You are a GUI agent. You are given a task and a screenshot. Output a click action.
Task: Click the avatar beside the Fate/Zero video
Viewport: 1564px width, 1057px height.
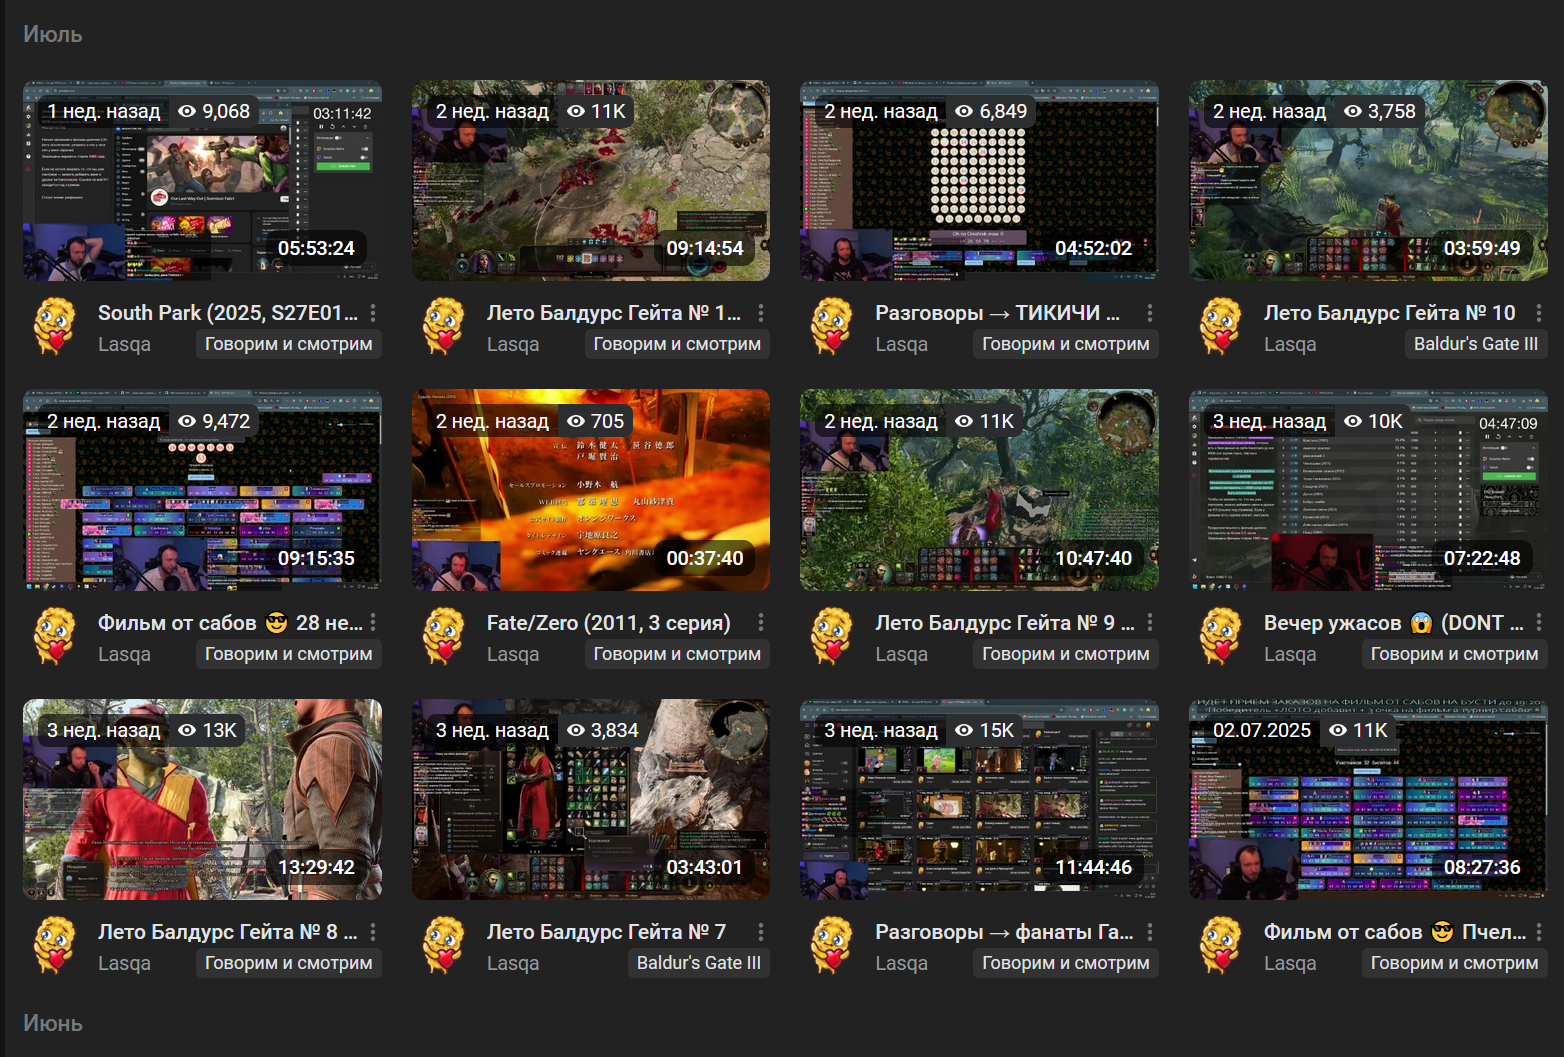(x=444, y=637)
